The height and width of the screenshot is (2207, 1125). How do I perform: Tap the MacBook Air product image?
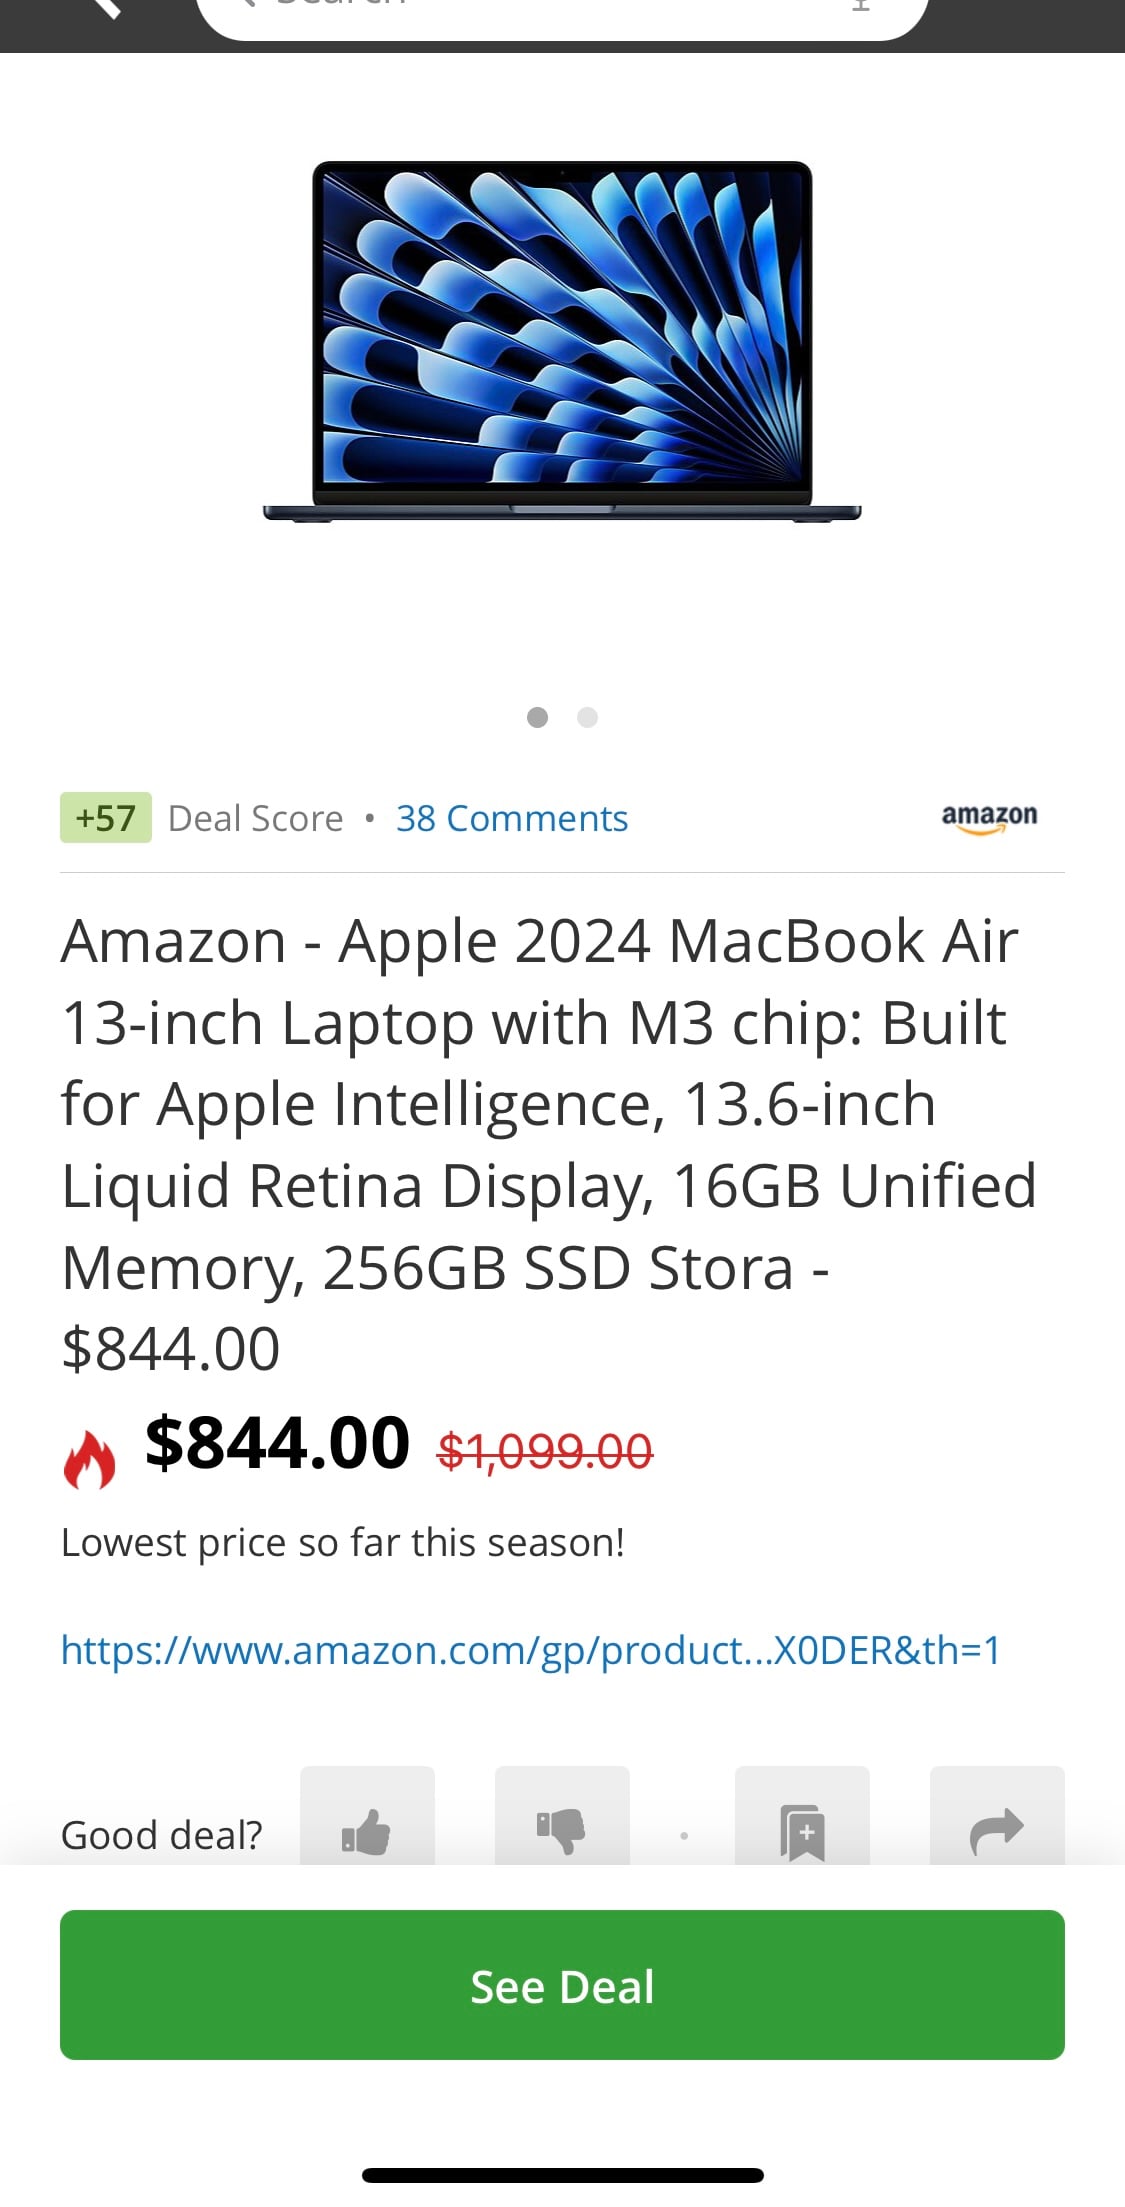tap(562, 341)
